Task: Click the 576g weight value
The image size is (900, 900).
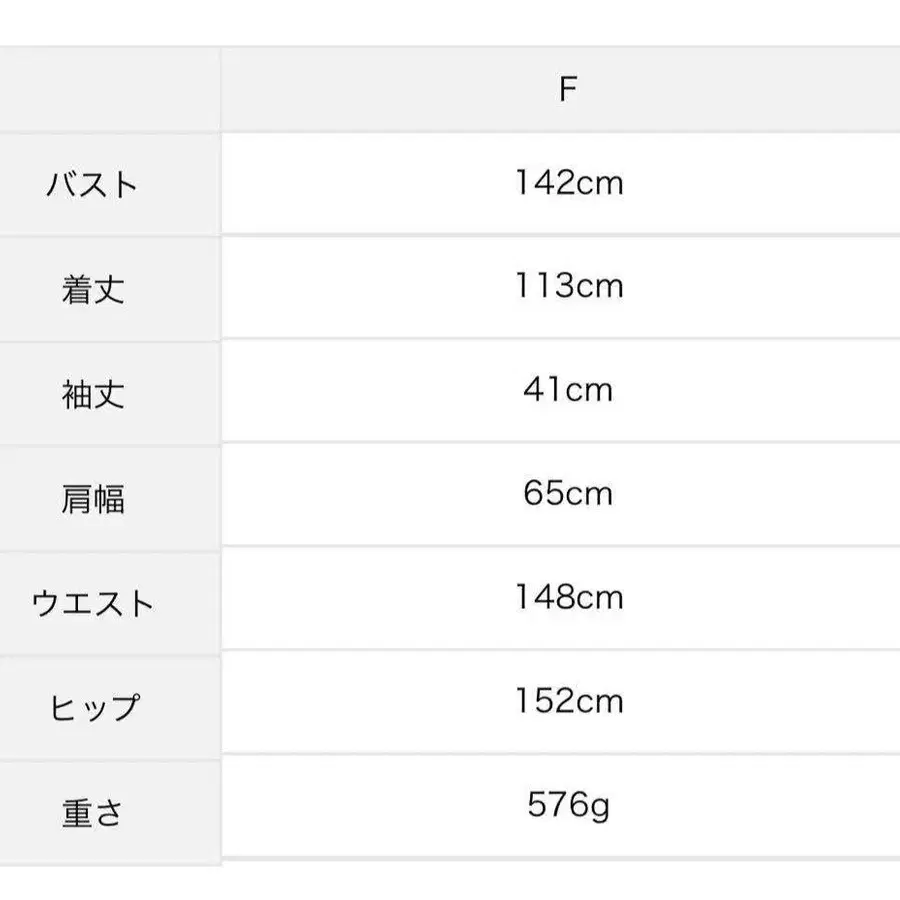Action: 568,806
